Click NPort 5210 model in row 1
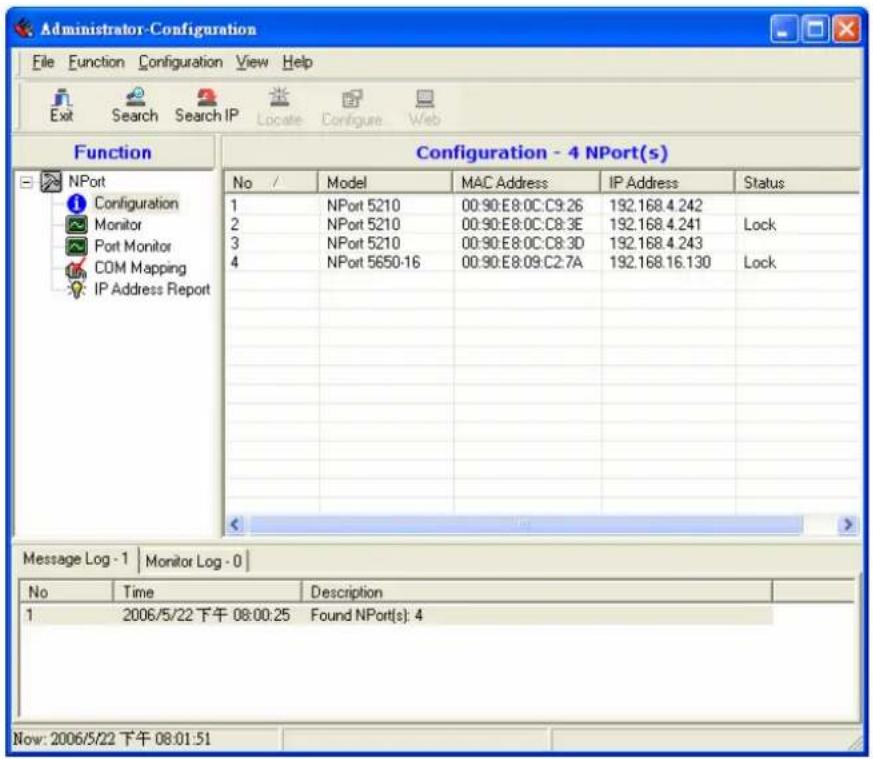Viewport: 873px width, 759px height. tap(363, 205)
